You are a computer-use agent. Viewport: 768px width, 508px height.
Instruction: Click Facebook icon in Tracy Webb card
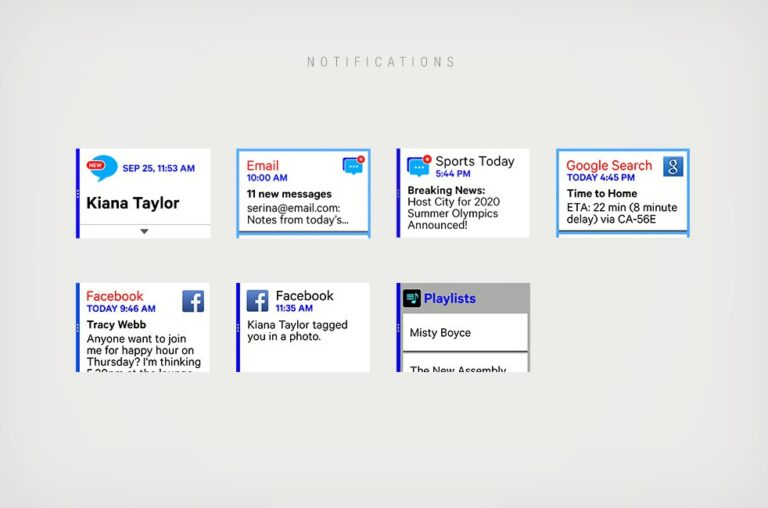point(193,301)
